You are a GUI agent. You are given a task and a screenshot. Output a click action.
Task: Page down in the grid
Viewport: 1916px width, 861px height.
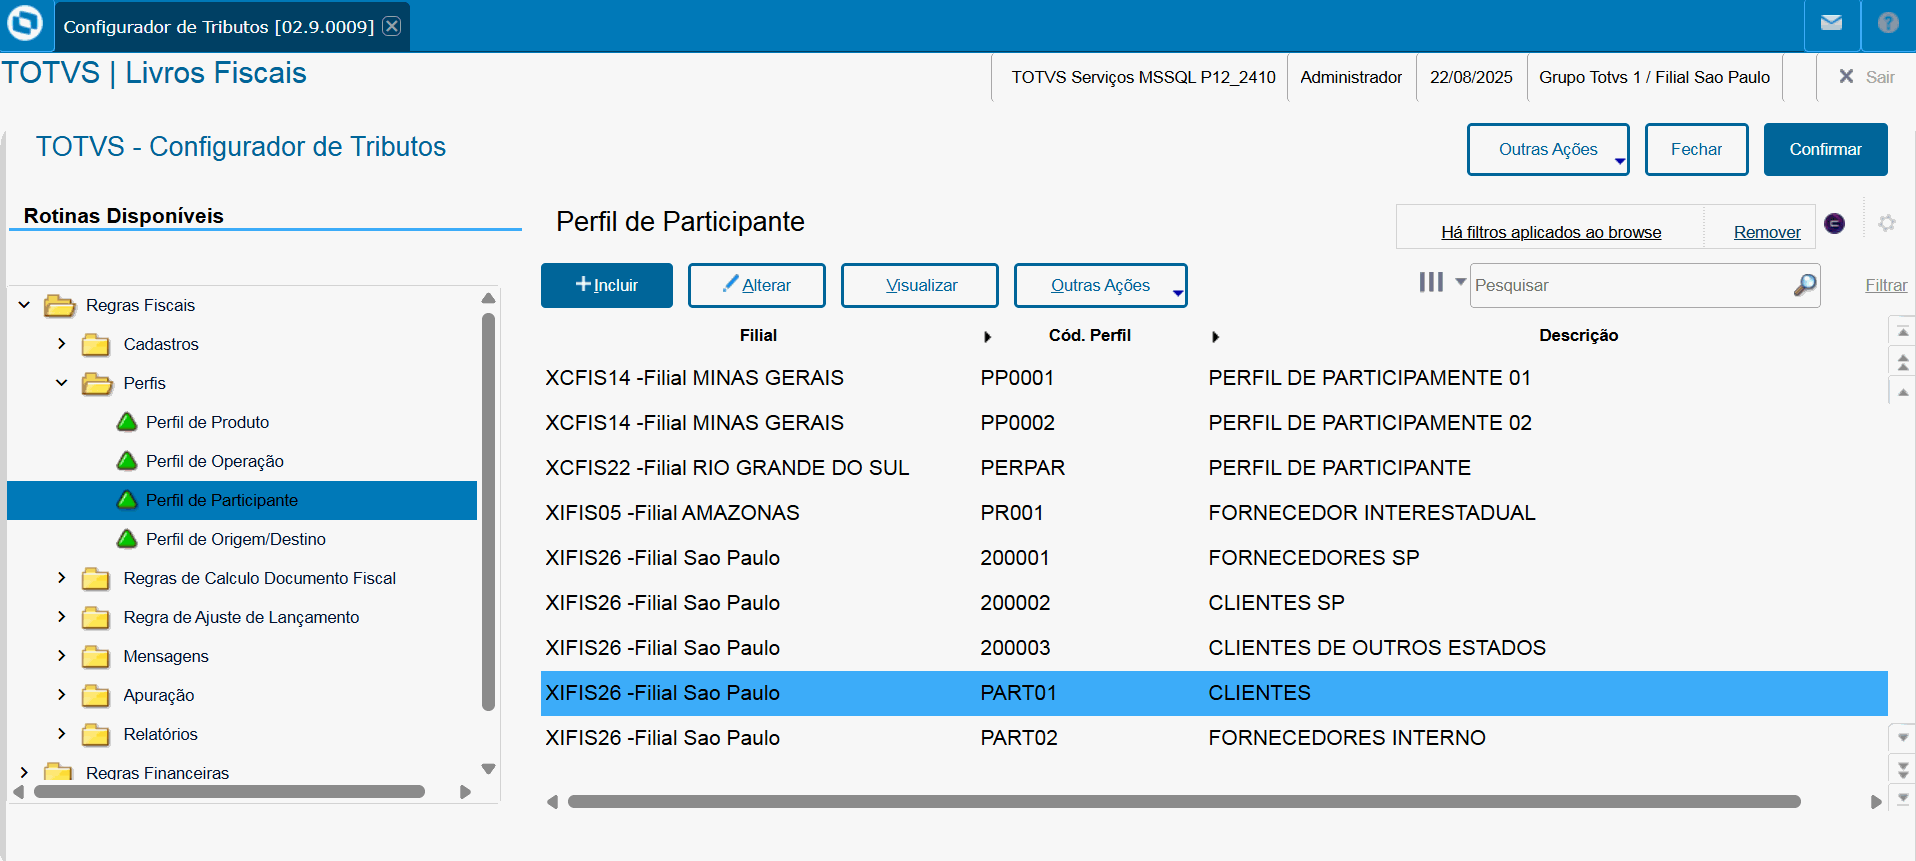tap(1903, 769)
